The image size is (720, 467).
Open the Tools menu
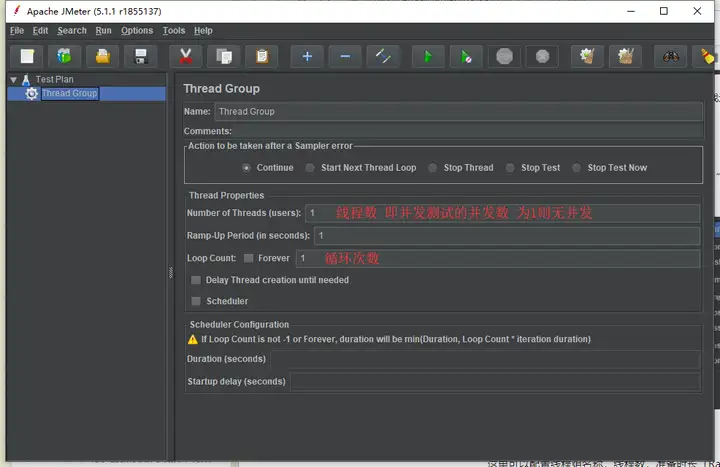coord(174,31)
